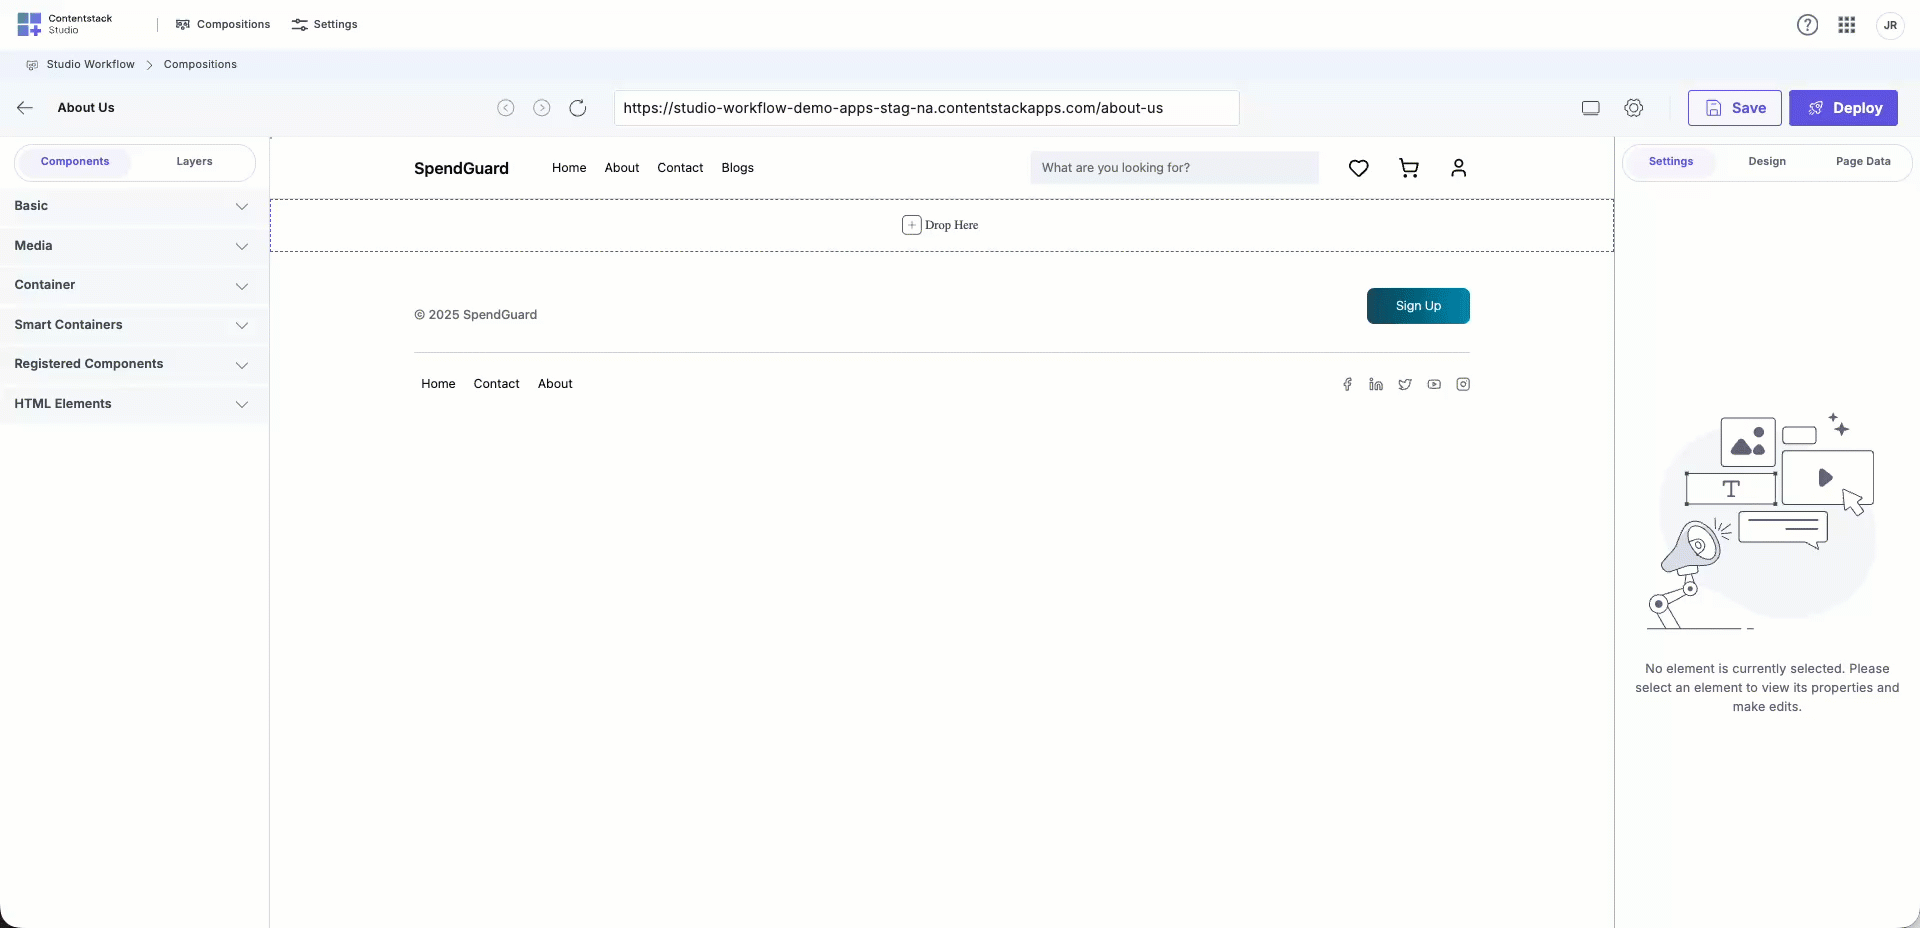This screenshot has width=1920, height=928.
Task: Open Settings in the top navigation
Action: [325, 24]
